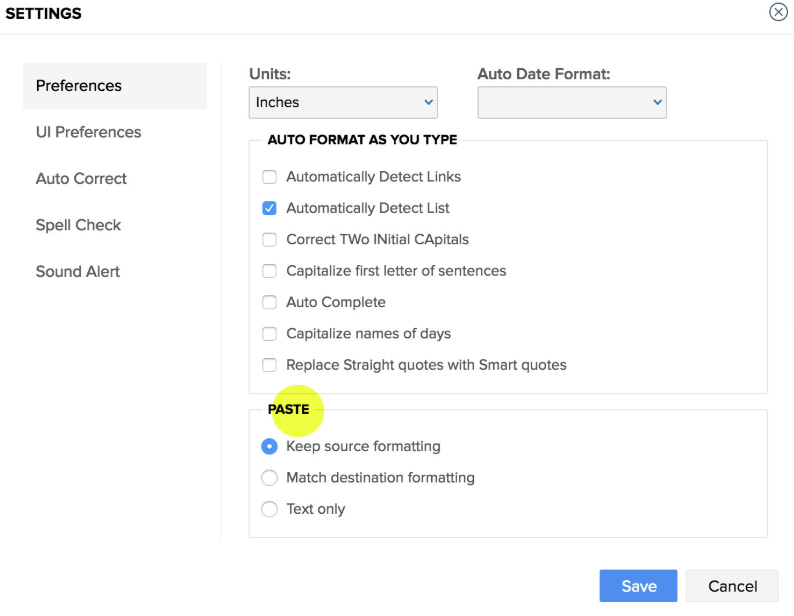This screenshot has width=794, height=616.
Task: Turn on Auto Complete checkbox
Action: [269, 302]
